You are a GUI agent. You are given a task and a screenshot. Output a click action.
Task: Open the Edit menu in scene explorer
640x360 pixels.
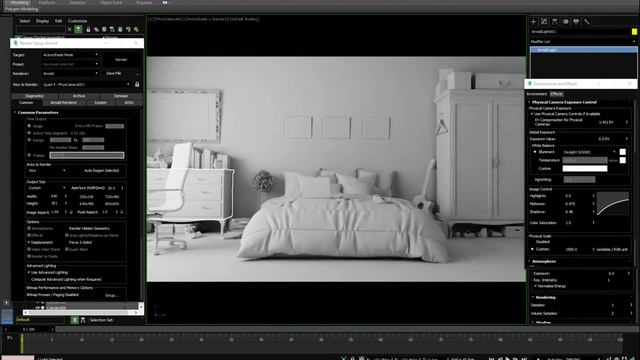(x=58, y=21)
